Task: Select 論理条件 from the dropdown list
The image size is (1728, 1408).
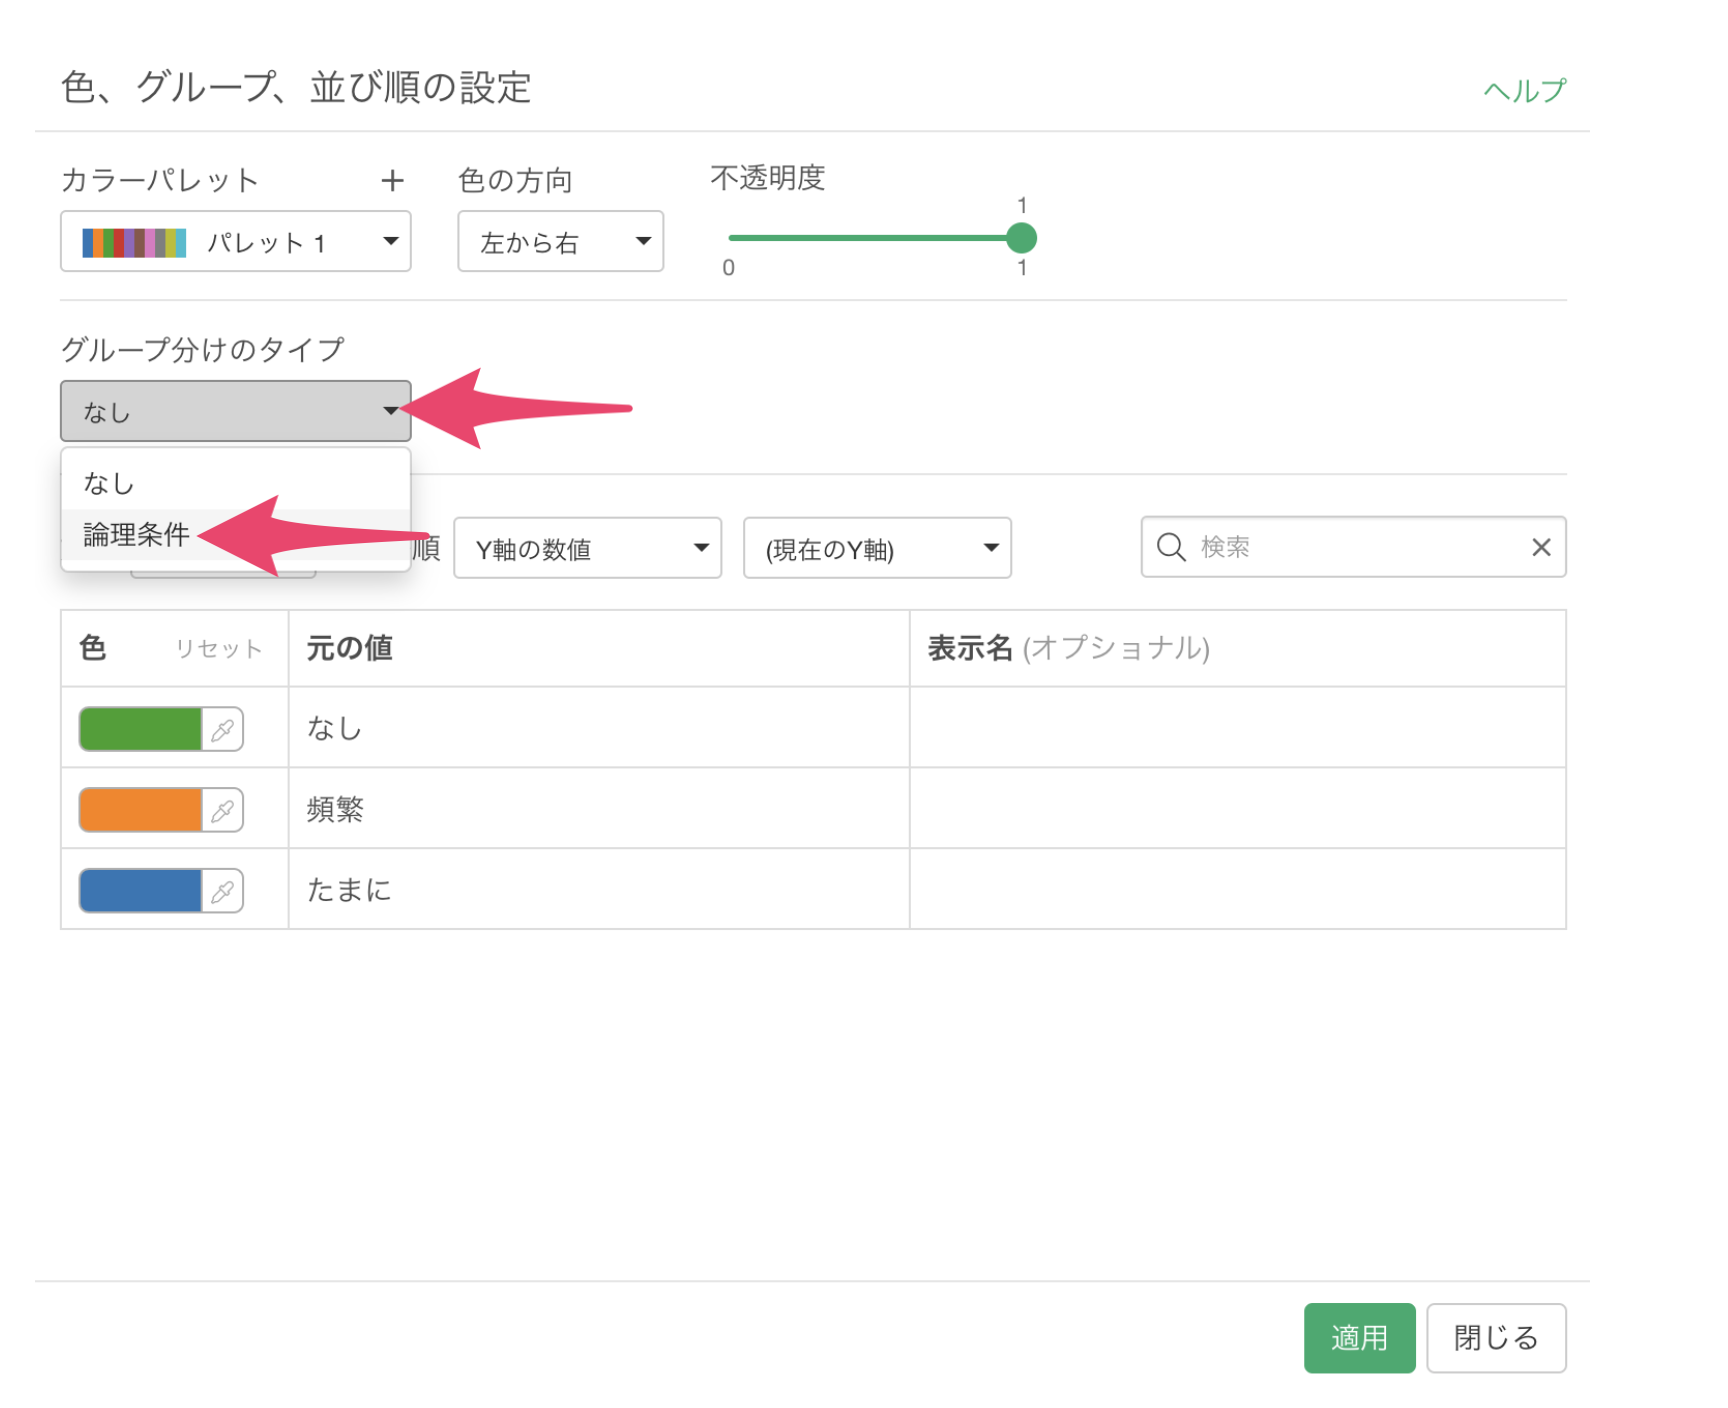Action: tap(137, 535)
